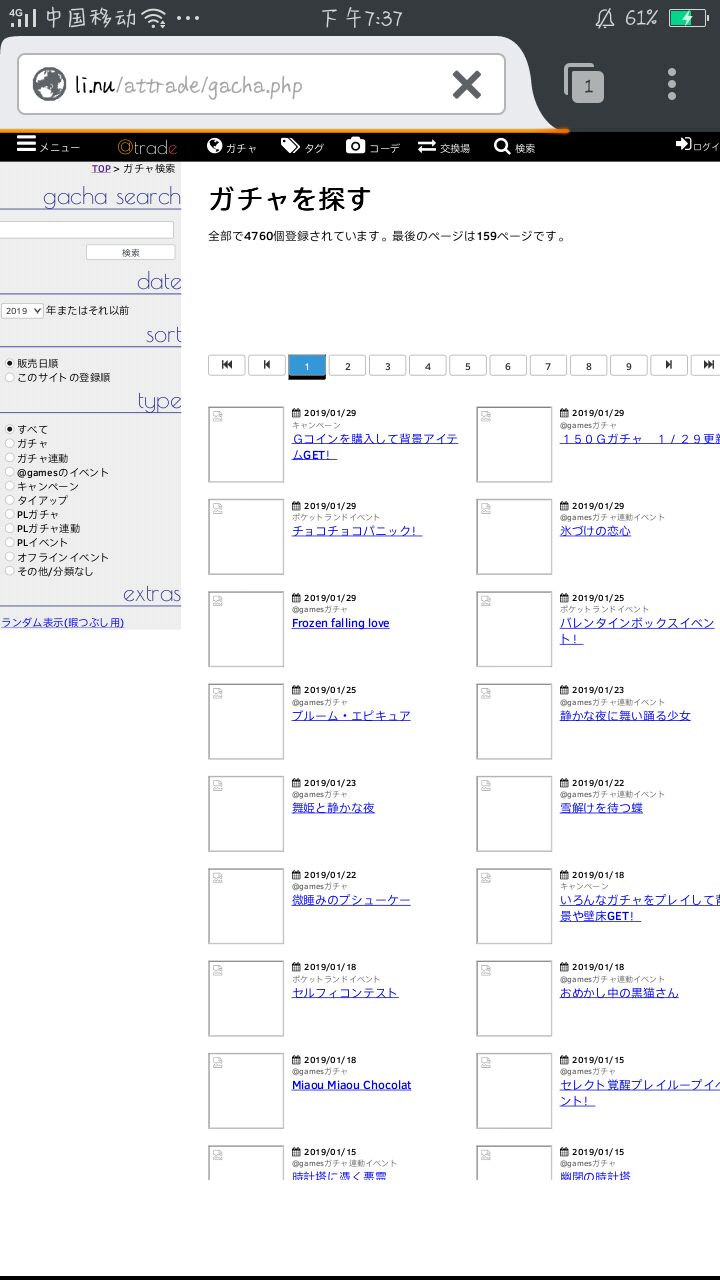Open browser tab switcher icon
Viewport: 720px width, 1280px height.
[584, 84]
